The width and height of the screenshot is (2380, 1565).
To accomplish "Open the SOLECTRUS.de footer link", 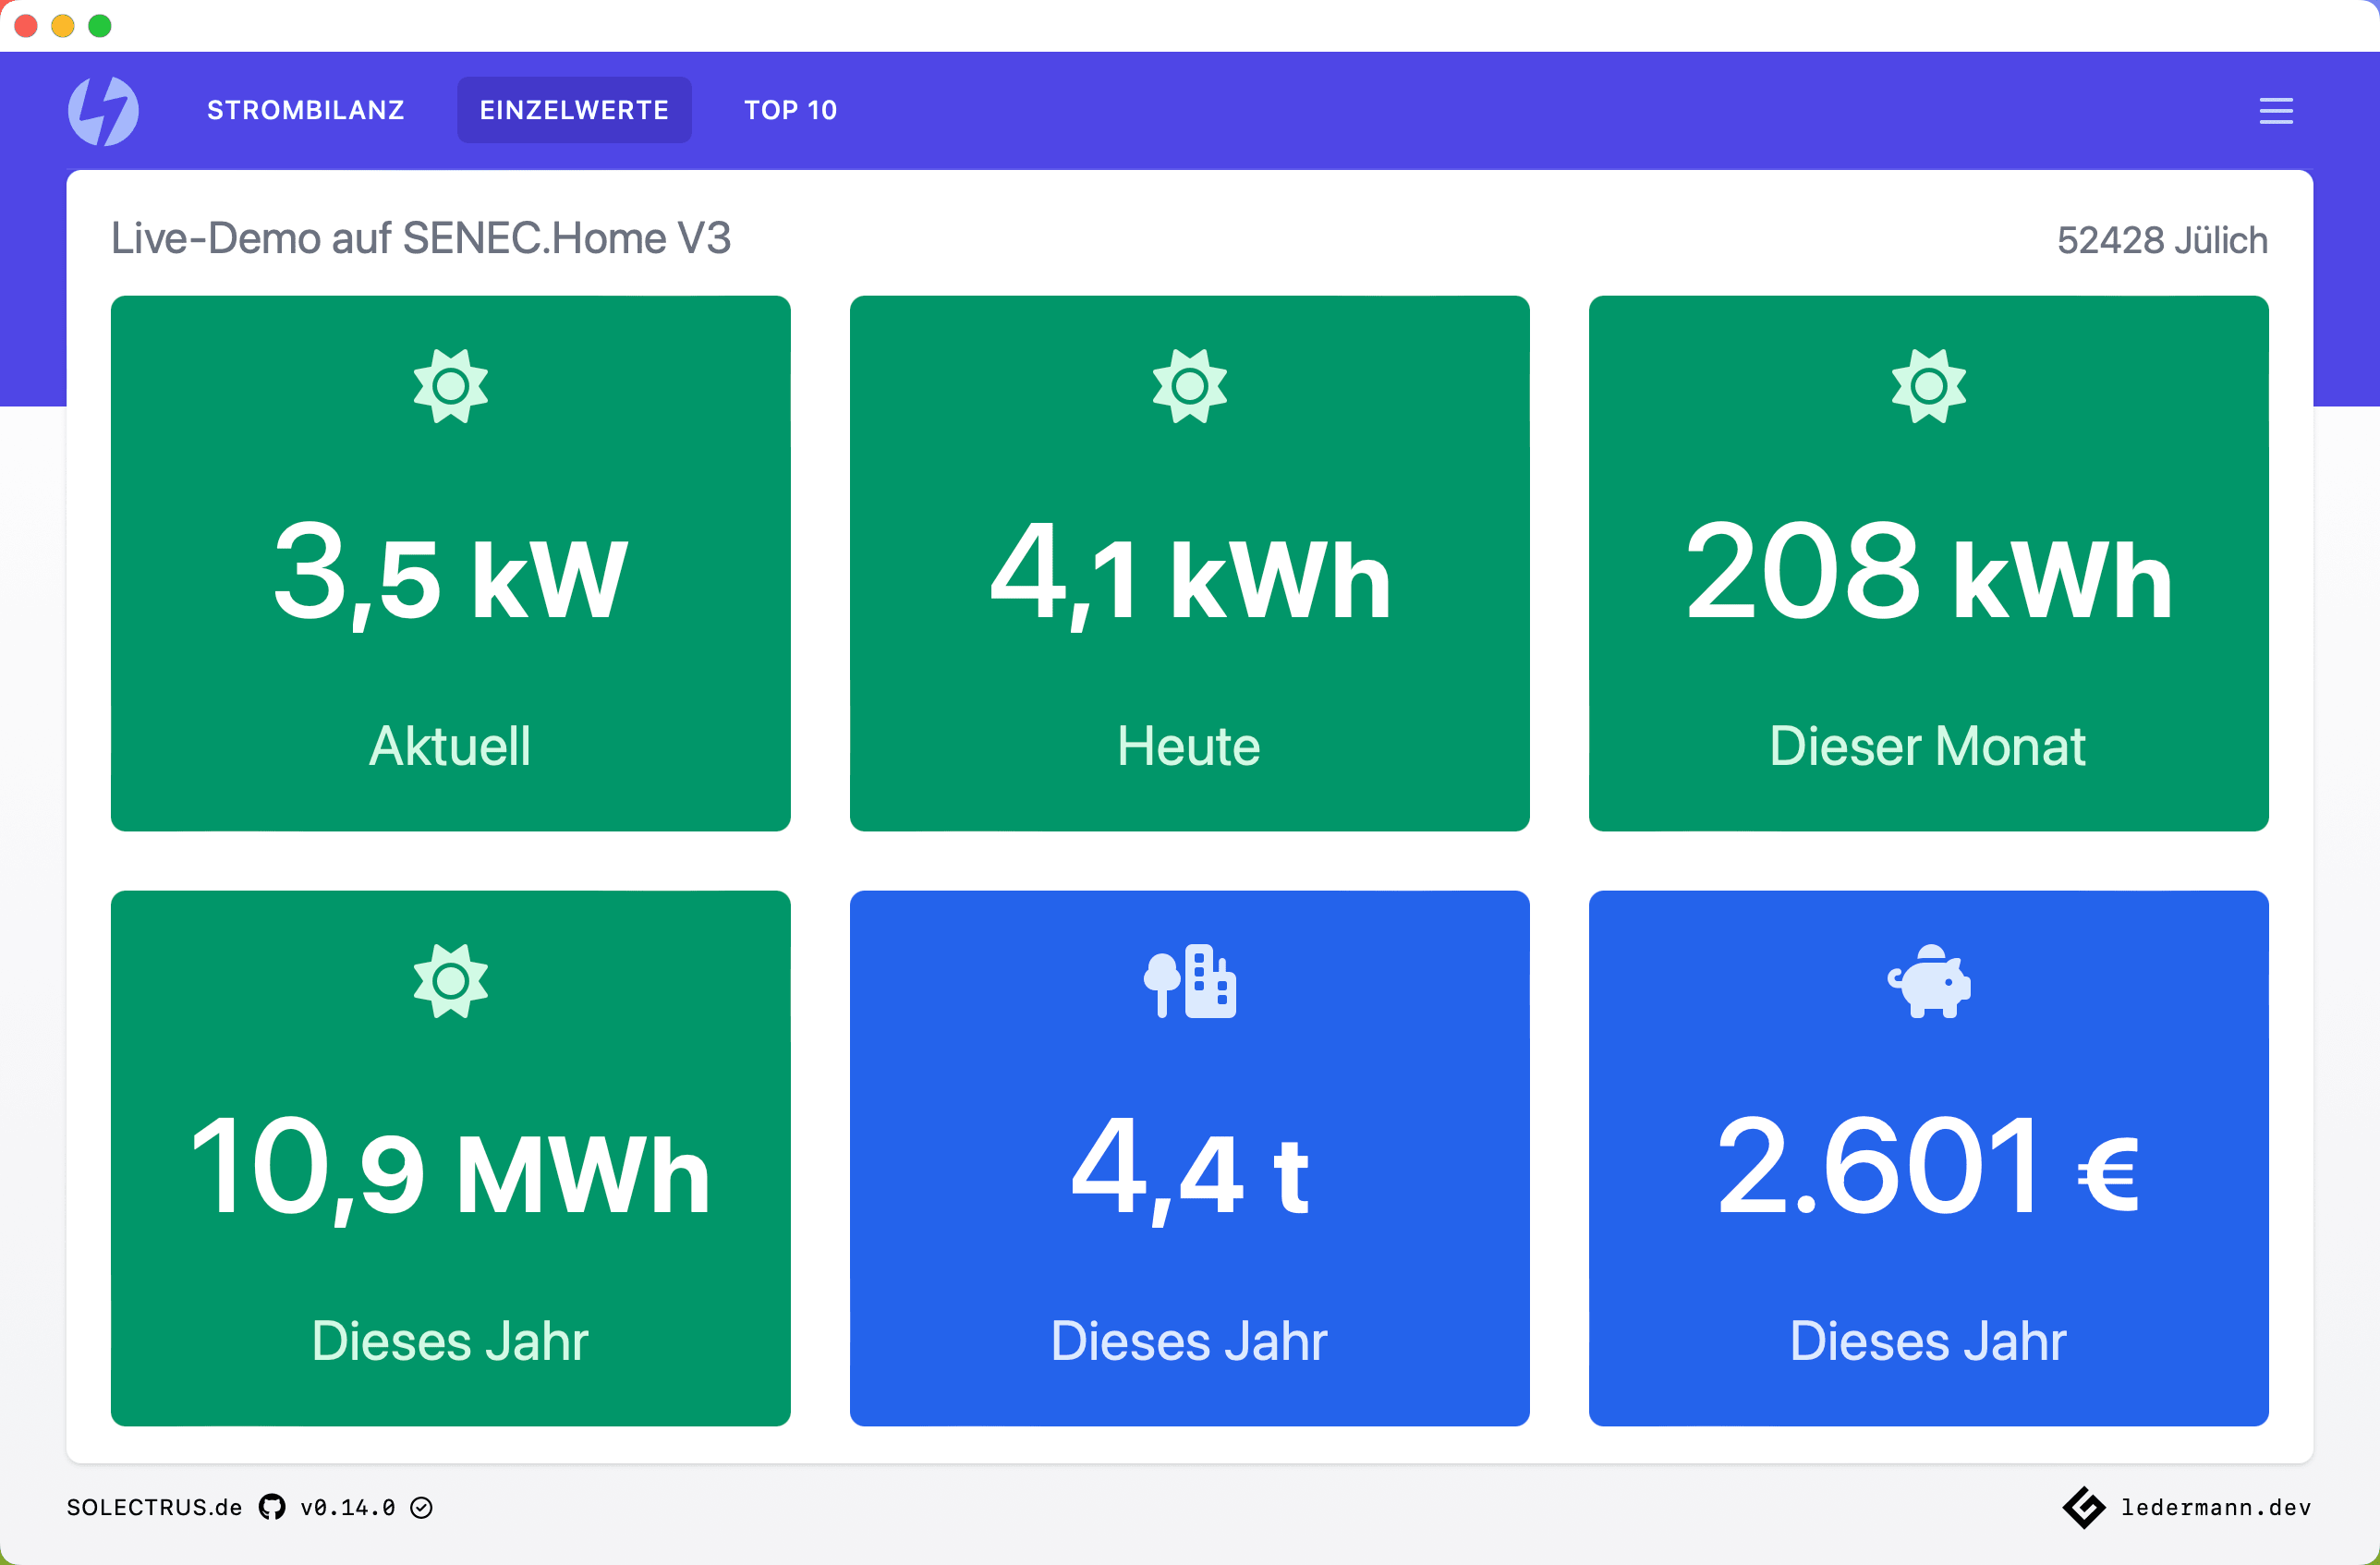I will pyautogui.click(x=154, y=1507).
